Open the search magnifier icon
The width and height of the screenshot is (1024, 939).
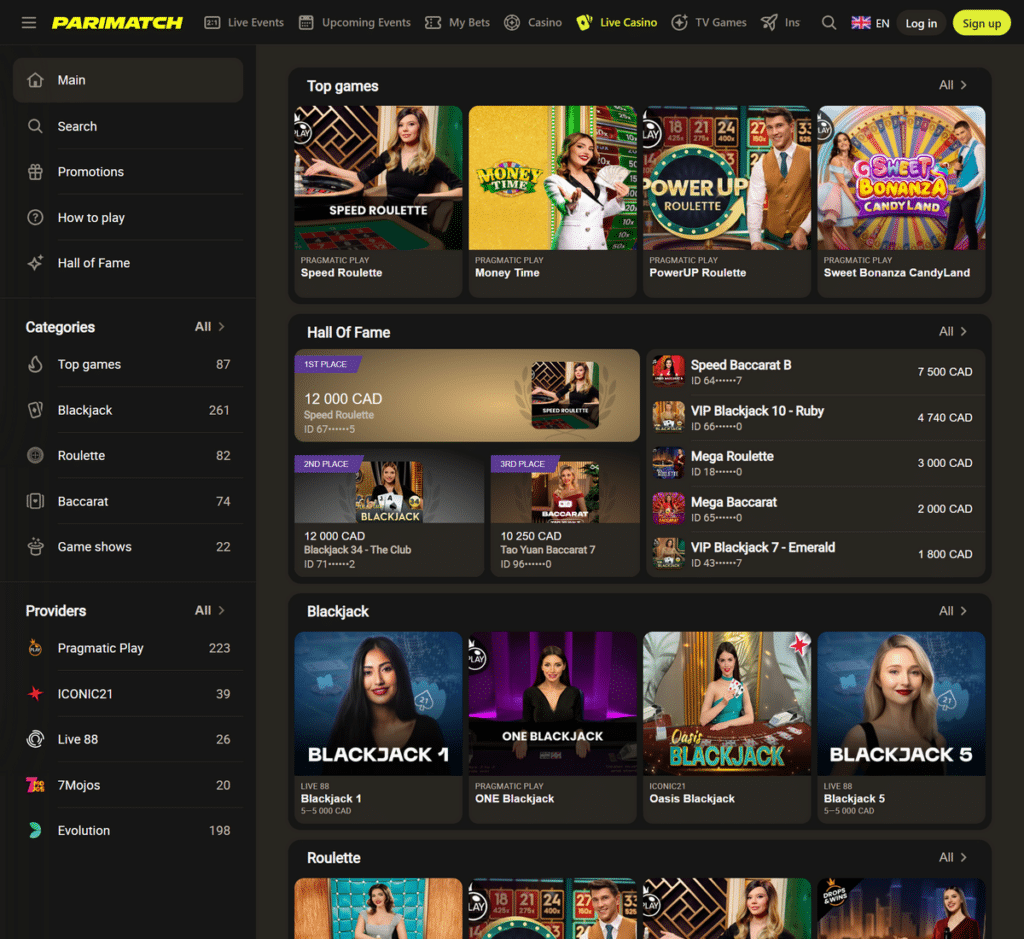[x=828, y=22]
